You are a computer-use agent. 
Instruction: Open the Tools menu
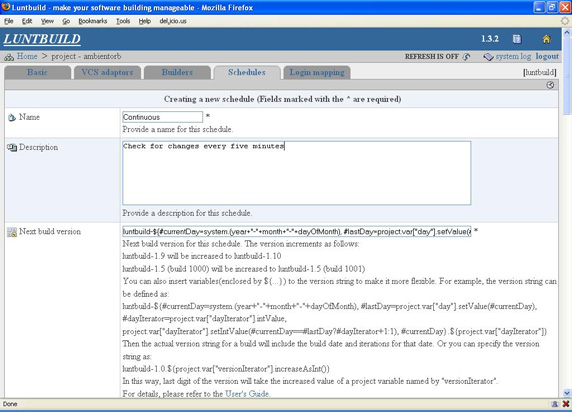tap(123, 21)
